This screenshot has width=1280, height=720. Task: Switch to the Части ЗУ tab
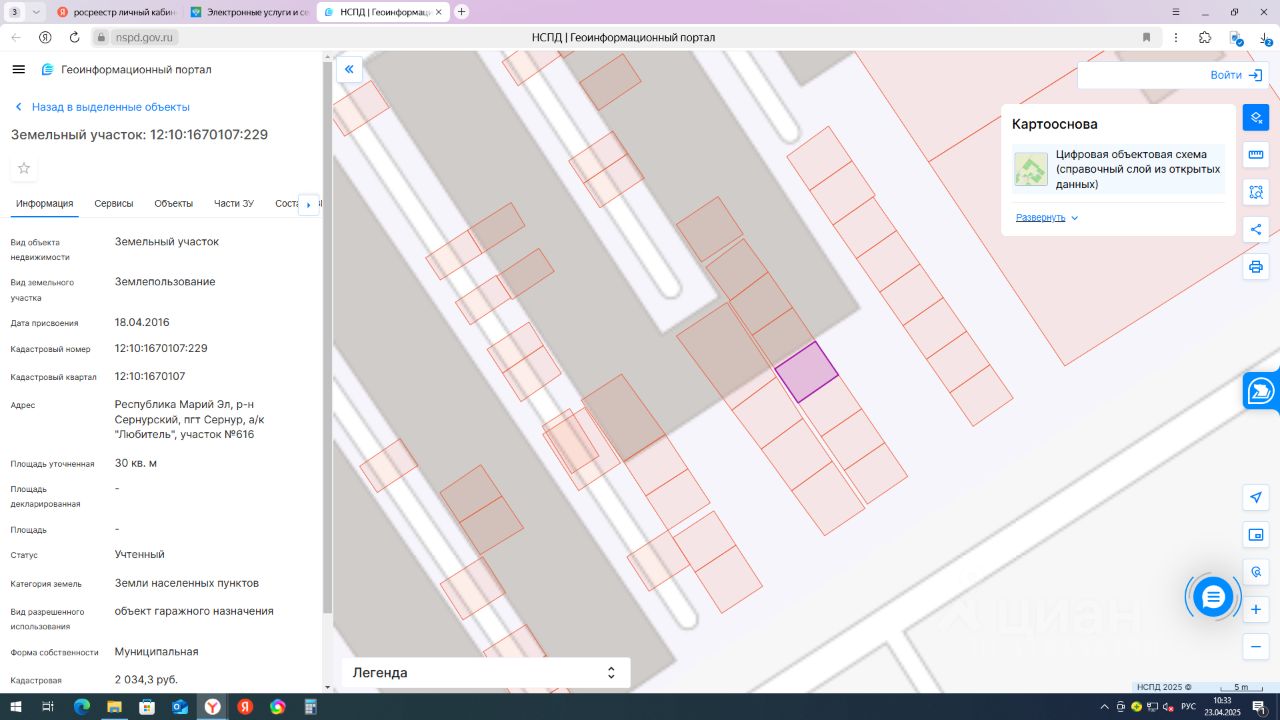pos(234,203)
